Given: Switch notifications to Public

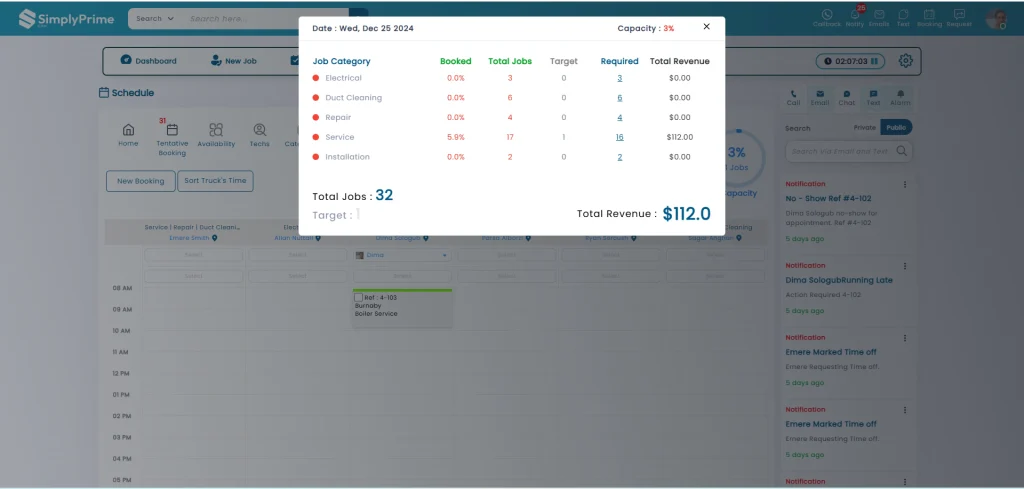Looking at the screenshot, I should [x=896, y=127].
